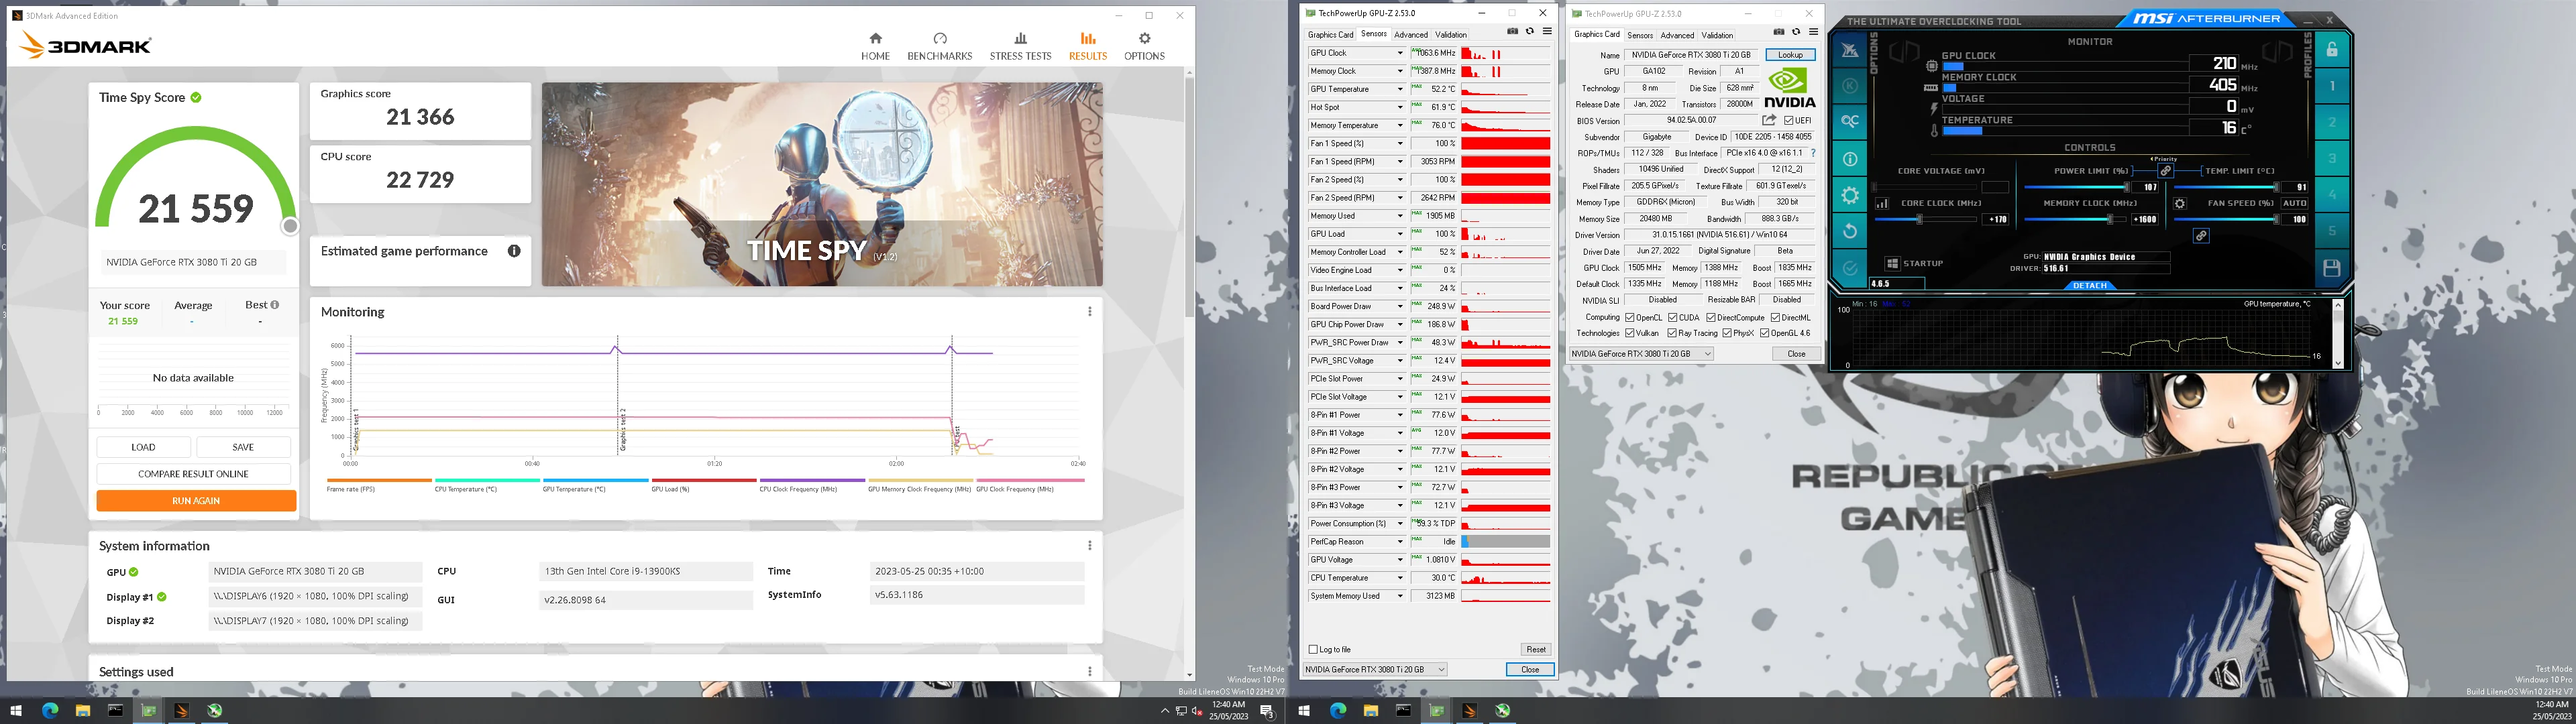The height and width of the screenshot is (724, 2576).
Task: Click the refresh icon in GPU-Z Sensors window
Action: click(1529, 32)
